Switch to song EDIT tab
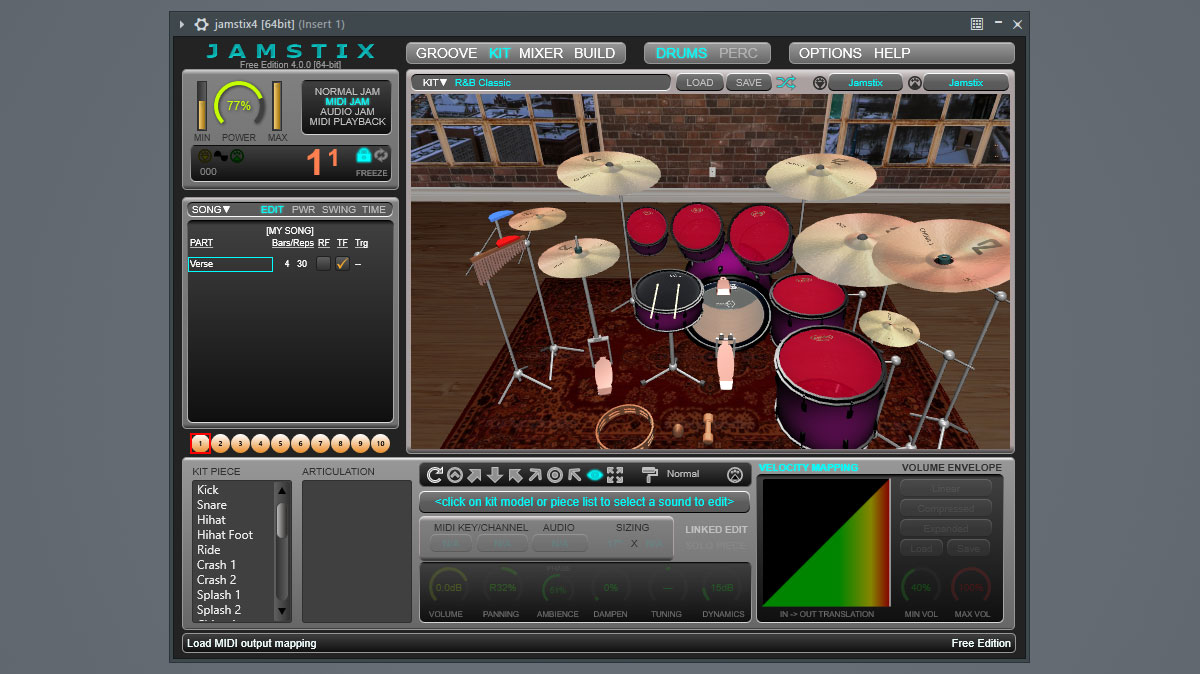The image size is (1200, 674). (x=272, y=210)
